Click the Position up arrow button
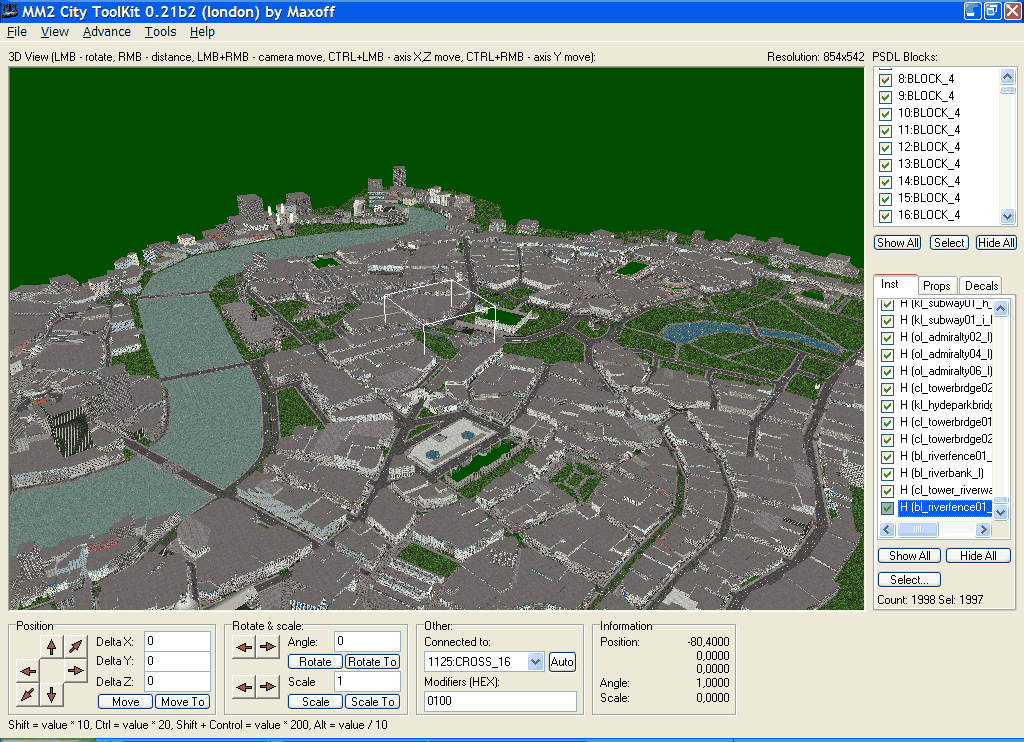 pos(52,647)
